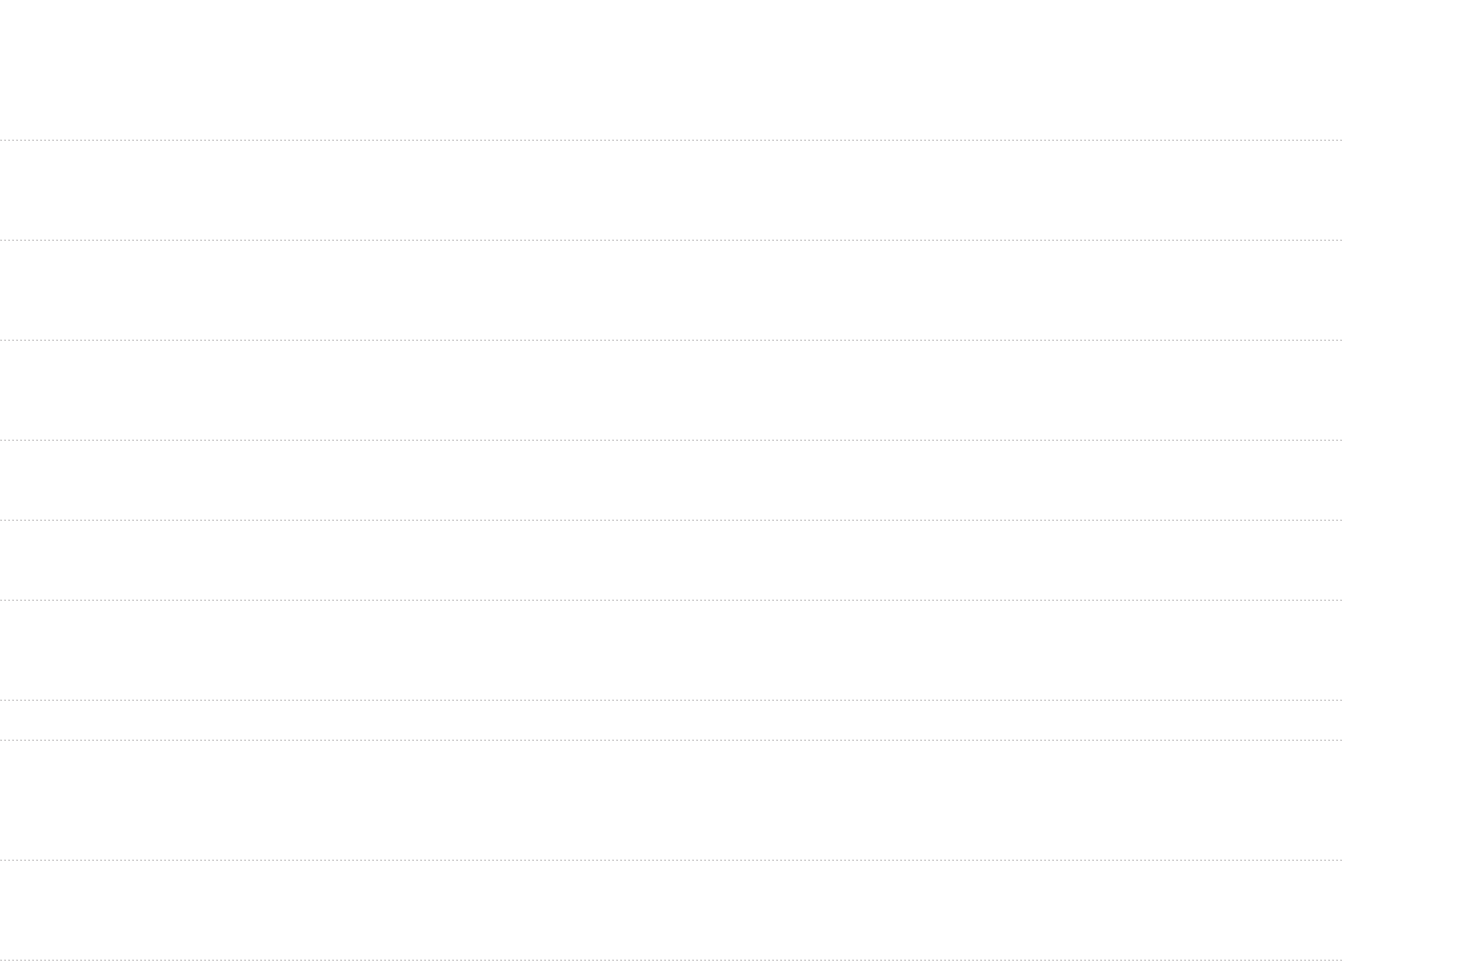Click the blank header area above first divider
The image size is (1469, 961).
click(x=671, y=70)
